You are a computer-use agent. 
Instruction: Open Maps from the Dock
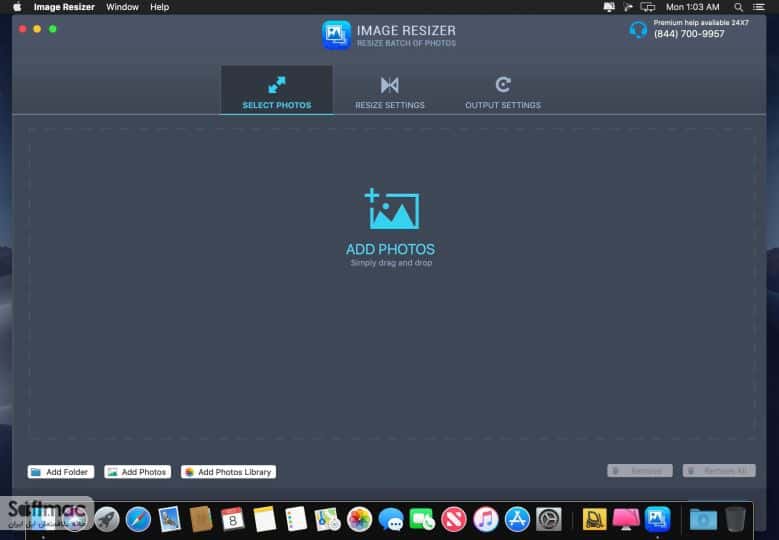tap(327, 519)
